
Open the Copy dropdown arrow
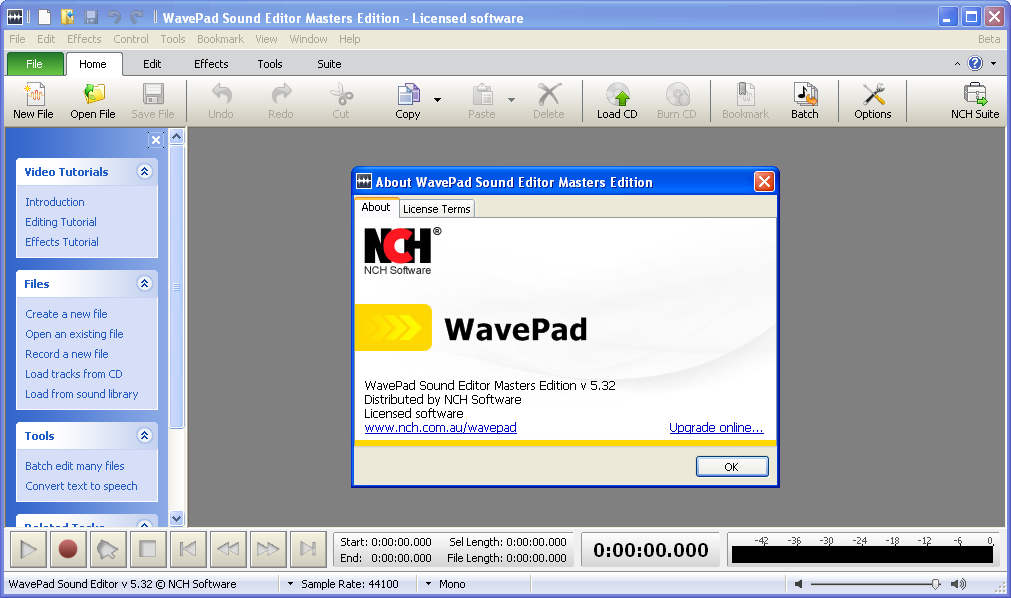click(437, 100)
